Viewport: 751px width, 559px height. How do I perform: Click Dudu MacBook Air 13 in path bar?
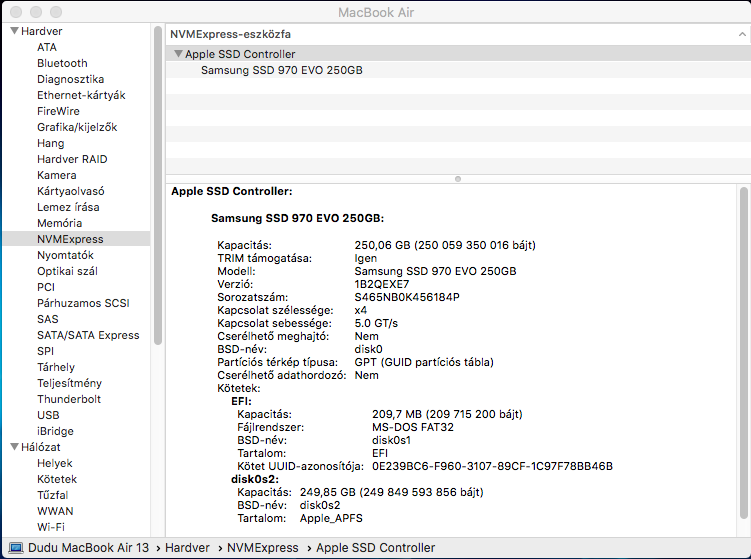point(88,548)
